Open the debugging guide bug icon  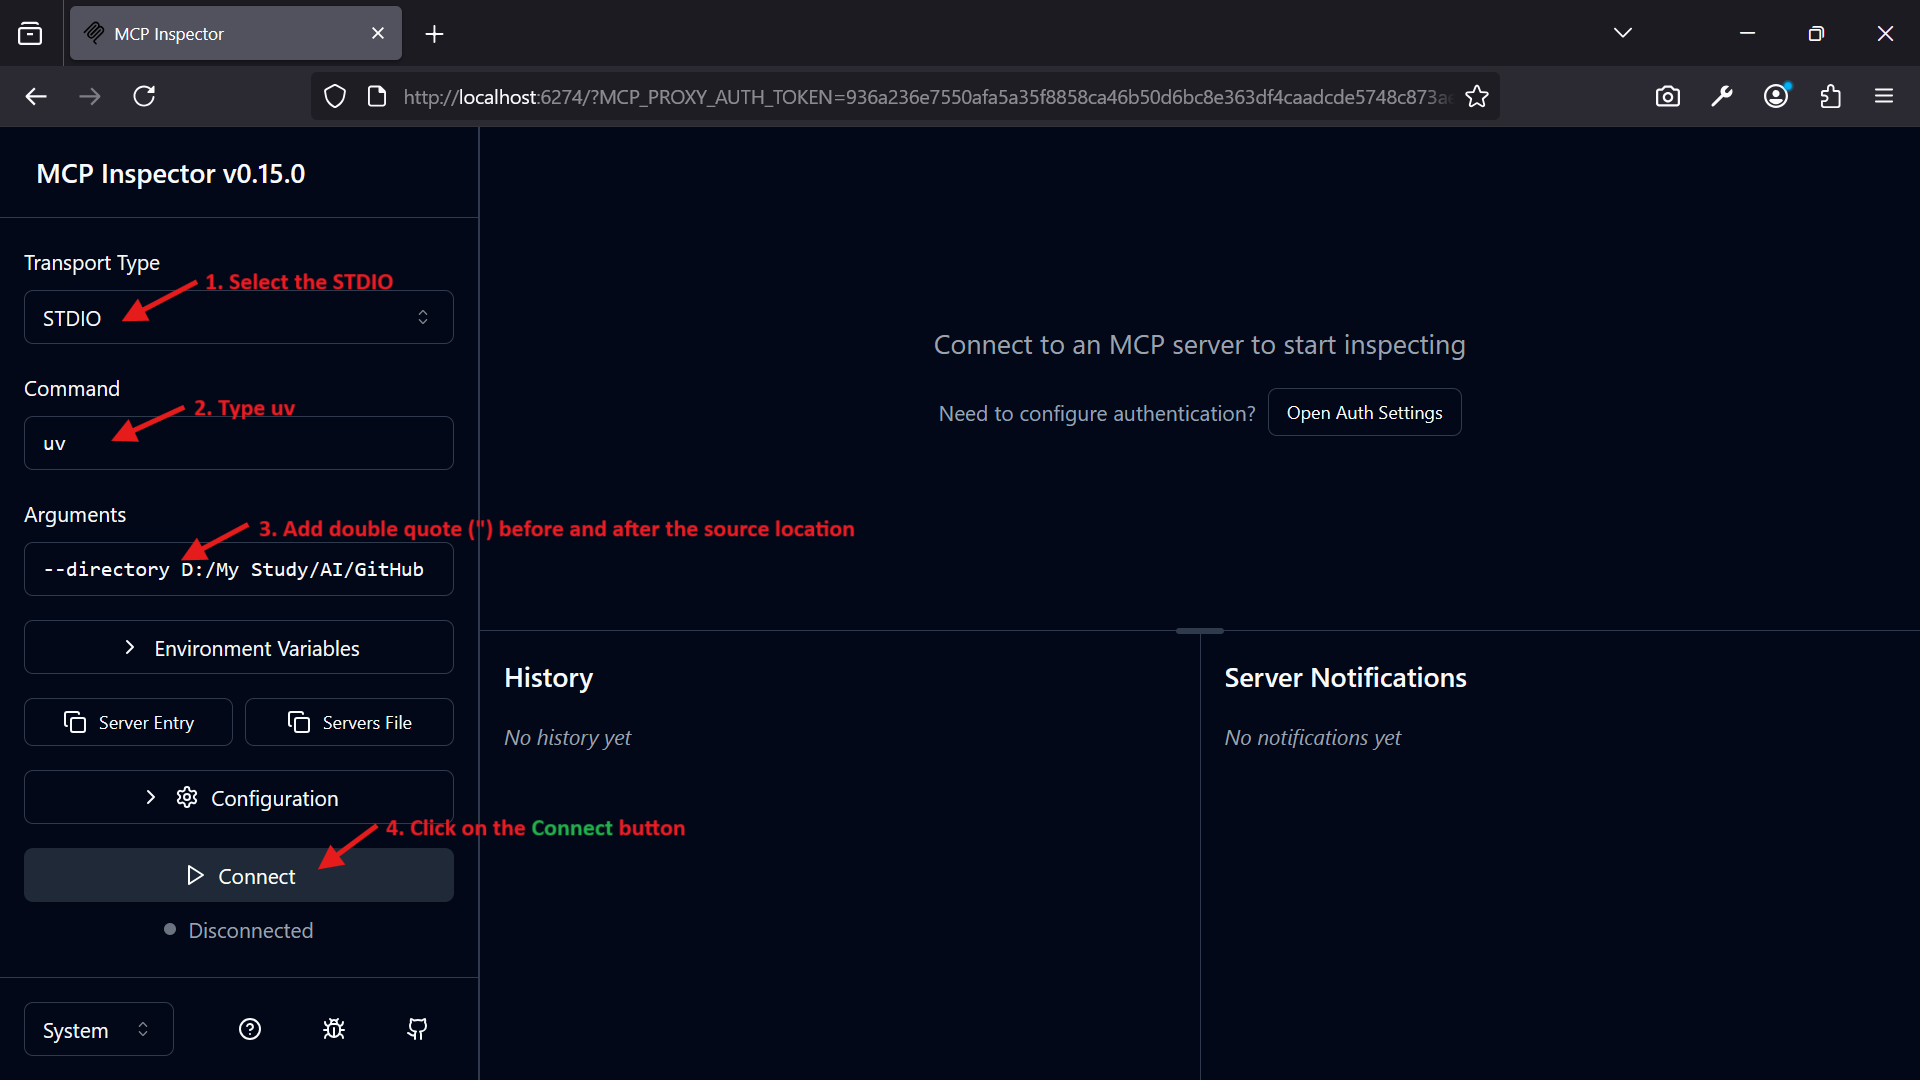tap(334, 1029)
